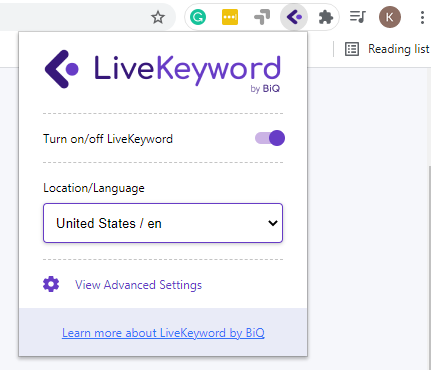Click the LiveKeyword by BiQ logo
The width and height of the screenshot is (431, 370).
[x=163, y=71]
